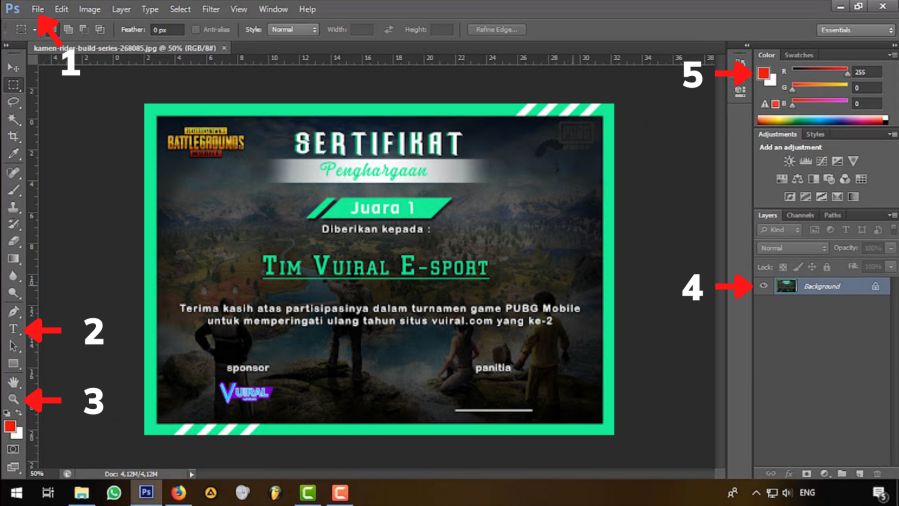Toggle lock position
Screen dimensions: 899x506
pyautogui.click(x=812, y=267)
